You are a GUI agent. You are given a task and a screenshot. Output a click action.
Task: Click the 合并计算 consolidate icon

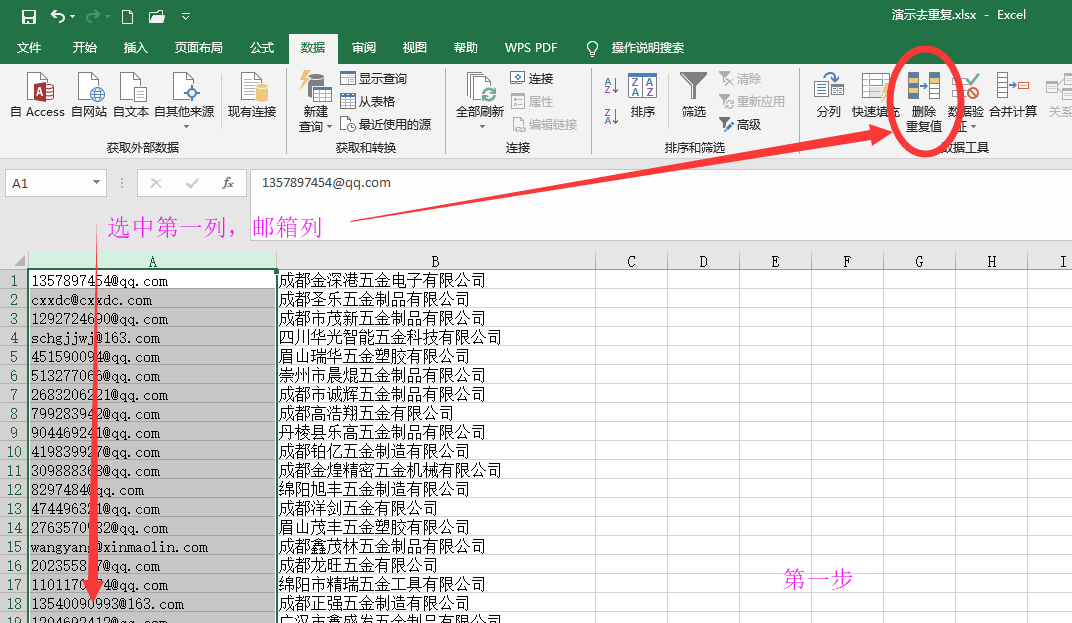(1013, 95)
